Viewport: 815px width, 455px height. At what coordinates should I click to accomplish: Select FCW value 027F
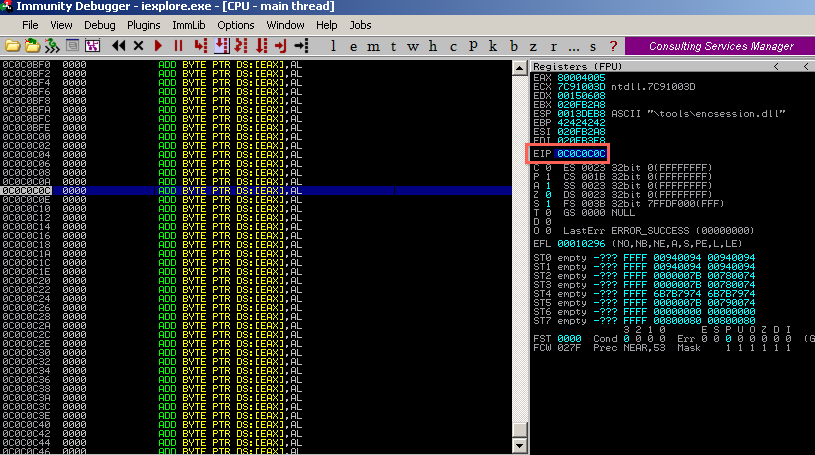[x=569, y=347]
